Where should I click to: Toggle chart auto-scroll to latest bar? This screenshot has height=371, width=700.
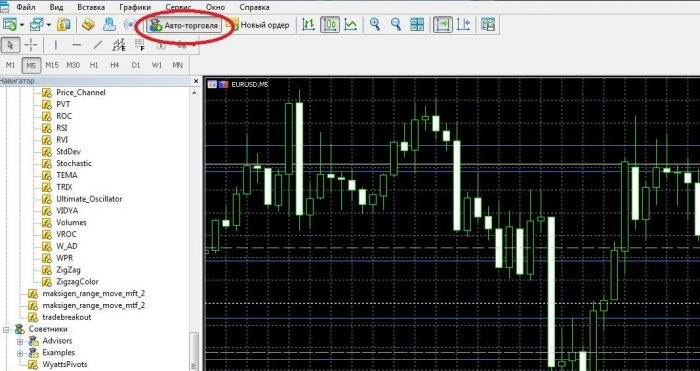click(x=442, y=25)
